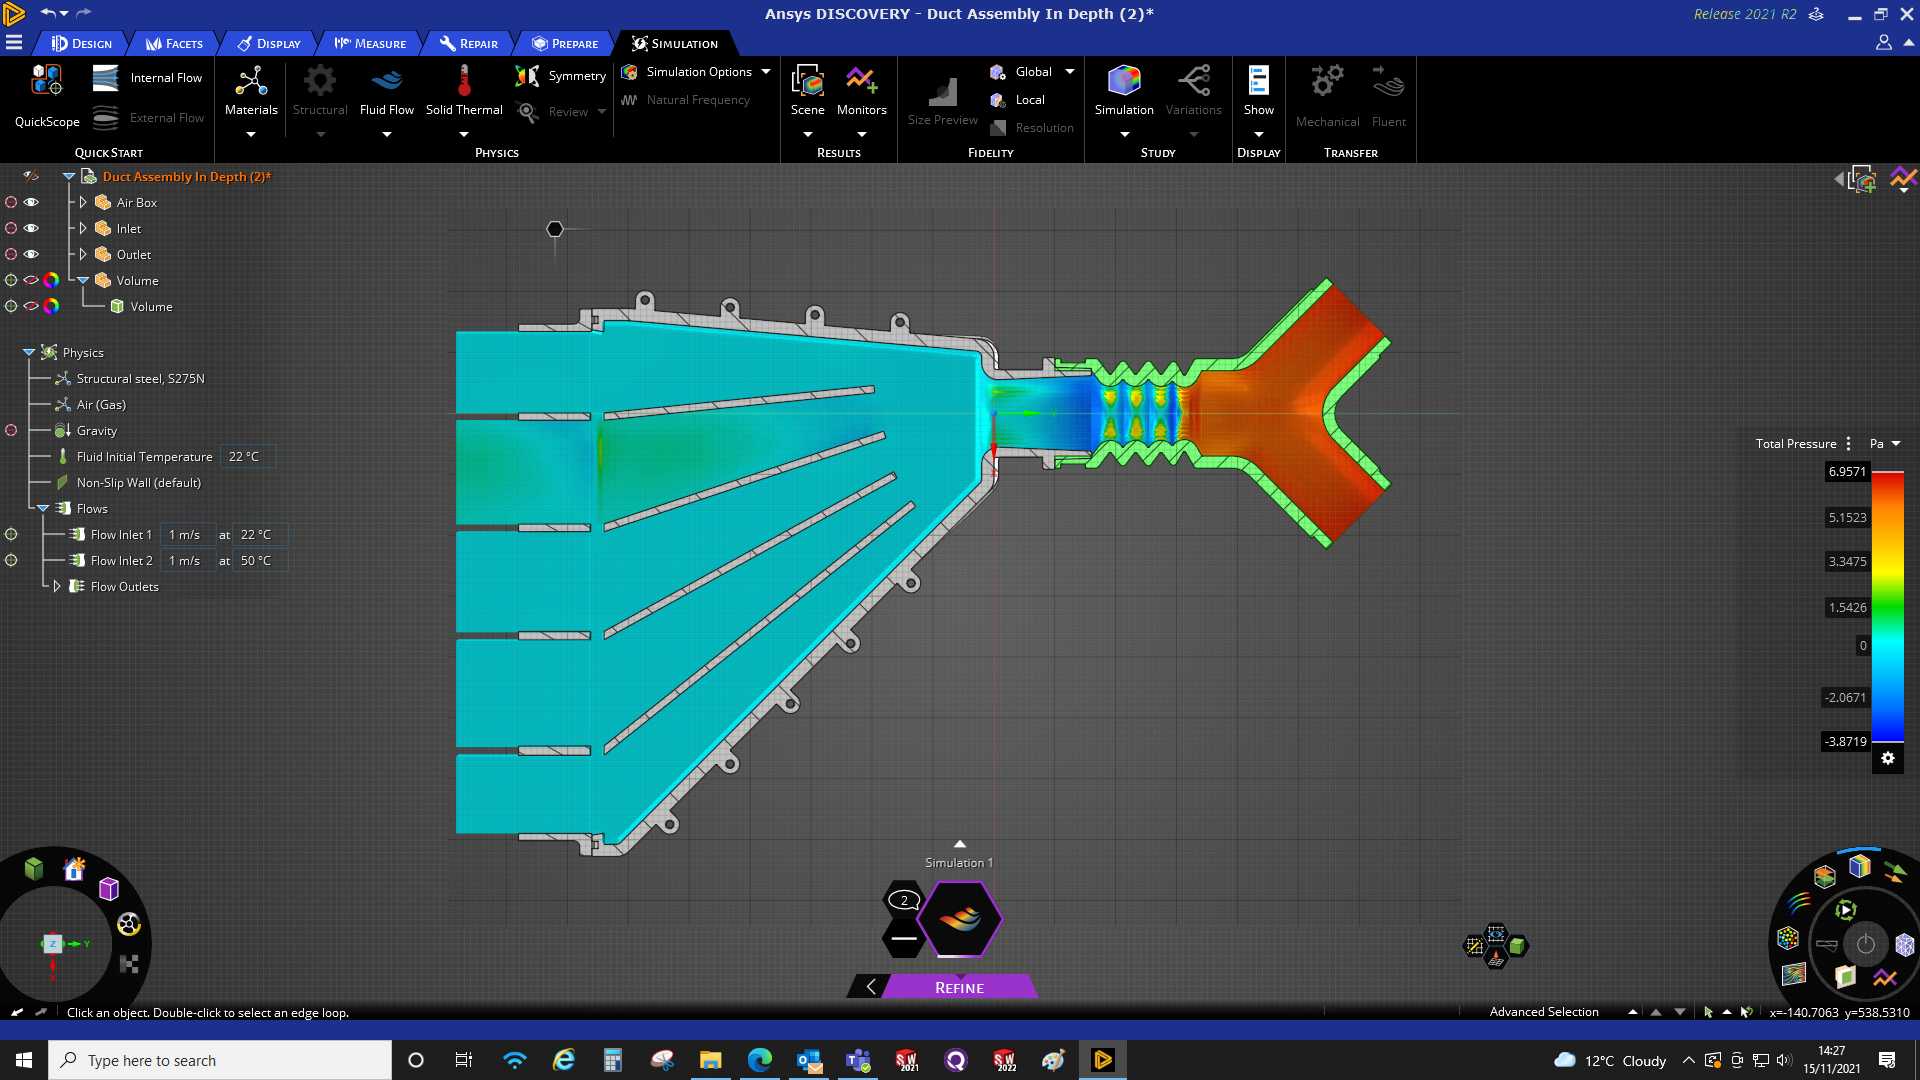
Task: Click the Symmetry tool
Action: (x=560, y=76)
